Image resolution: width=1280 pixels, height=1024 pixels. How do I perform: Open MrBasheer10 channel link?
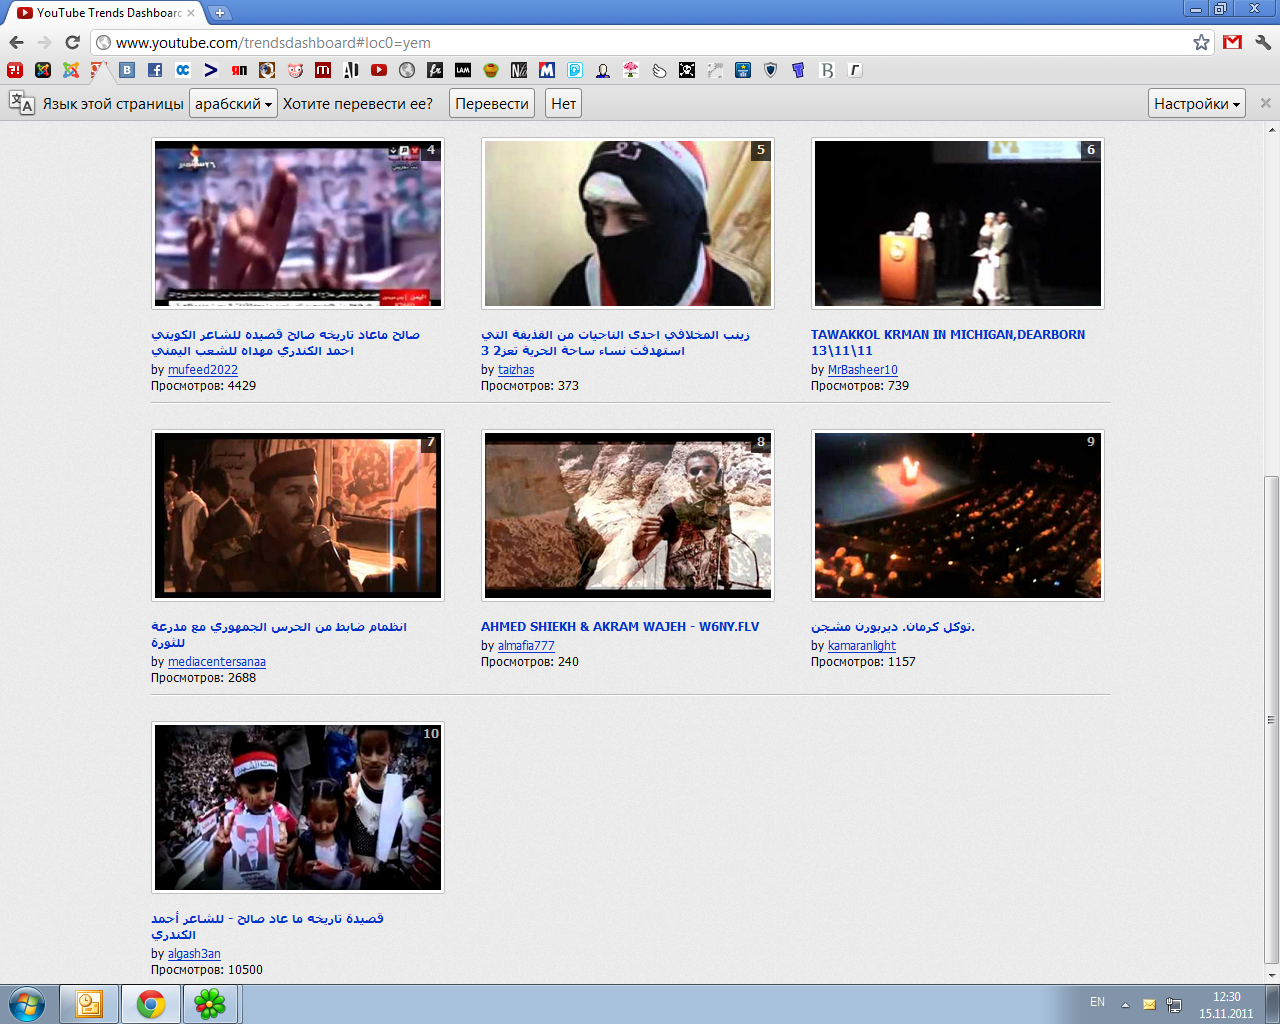click(862, 370)
